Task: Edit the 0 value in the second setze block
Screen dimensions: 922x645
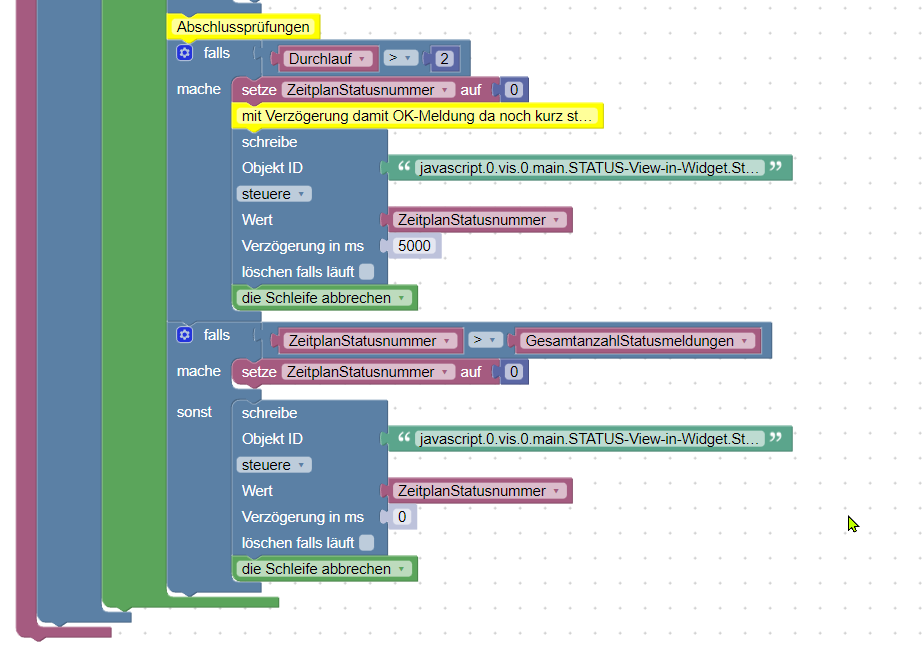Action: coord(514,372)
